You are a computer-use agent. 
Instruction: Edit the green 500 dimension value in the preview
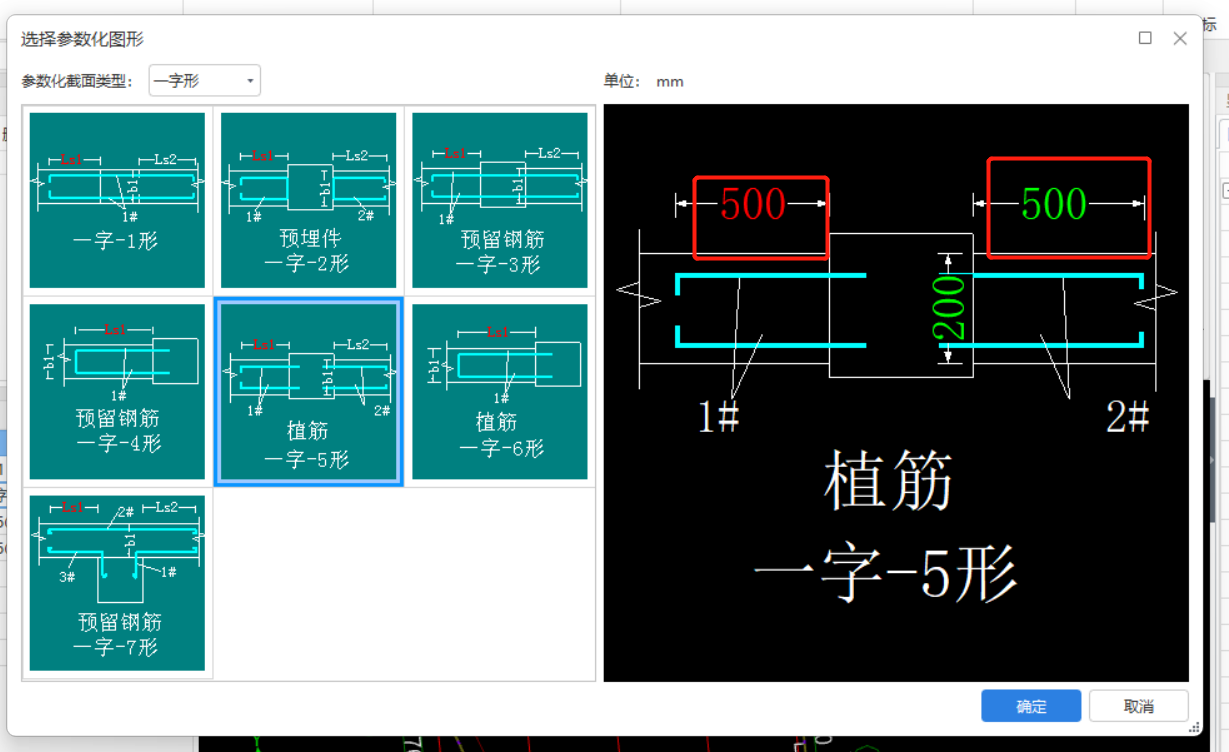click(x=1054, y=204)
